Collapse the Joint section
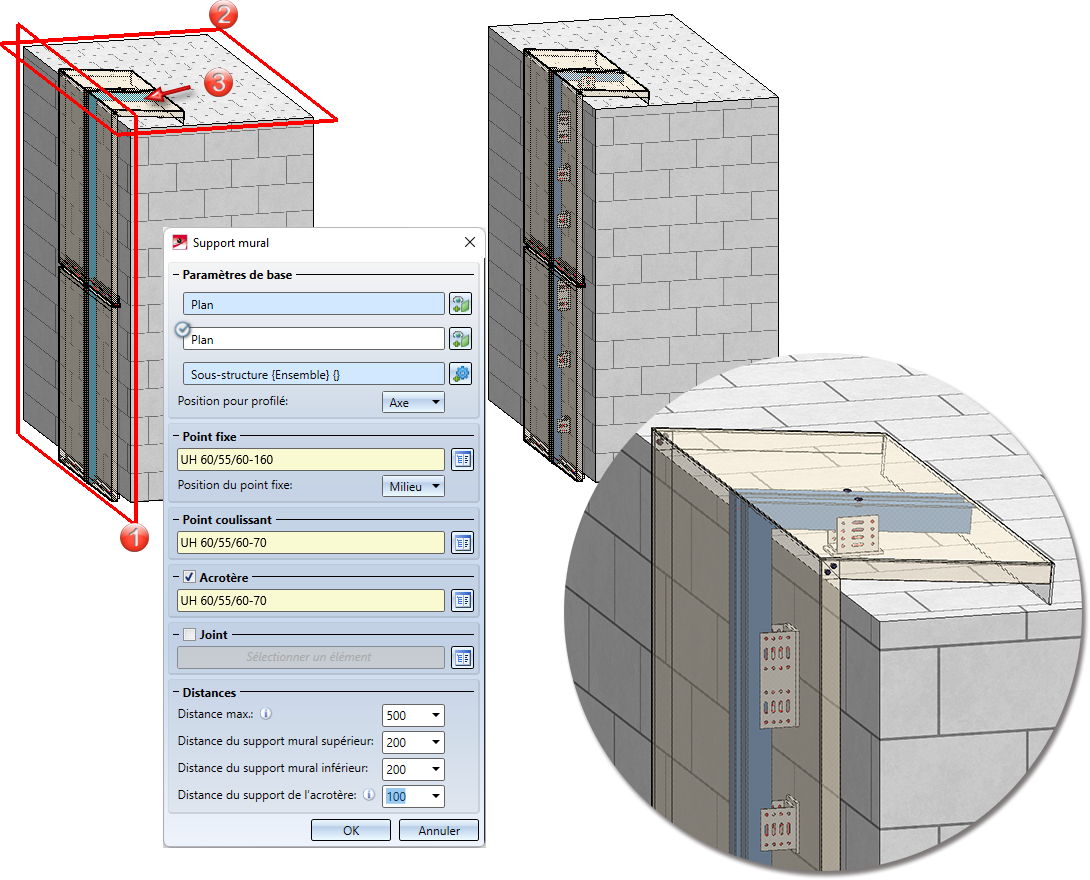This screenshot has width=1090, height=880. (176, 634)
